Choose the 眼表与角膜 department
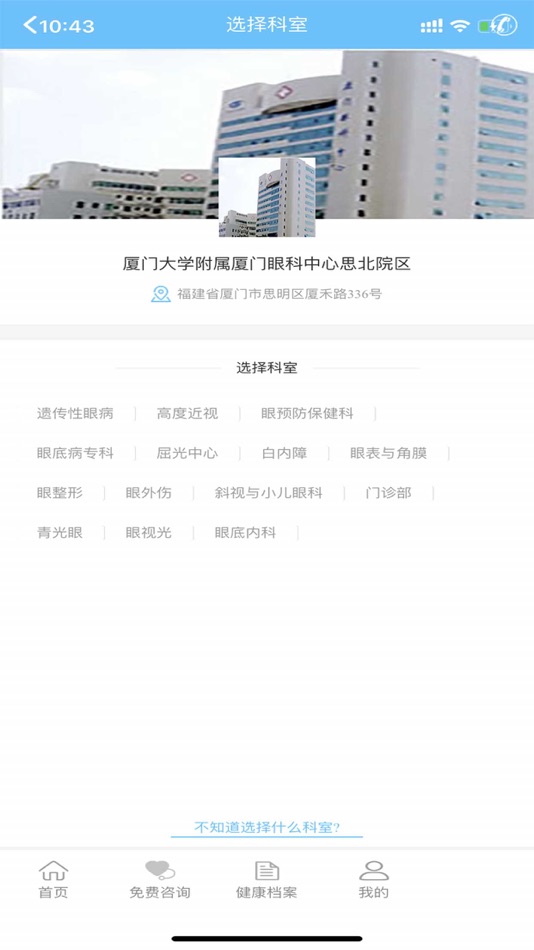The image size is (534, 950). (x=389, y=453)
